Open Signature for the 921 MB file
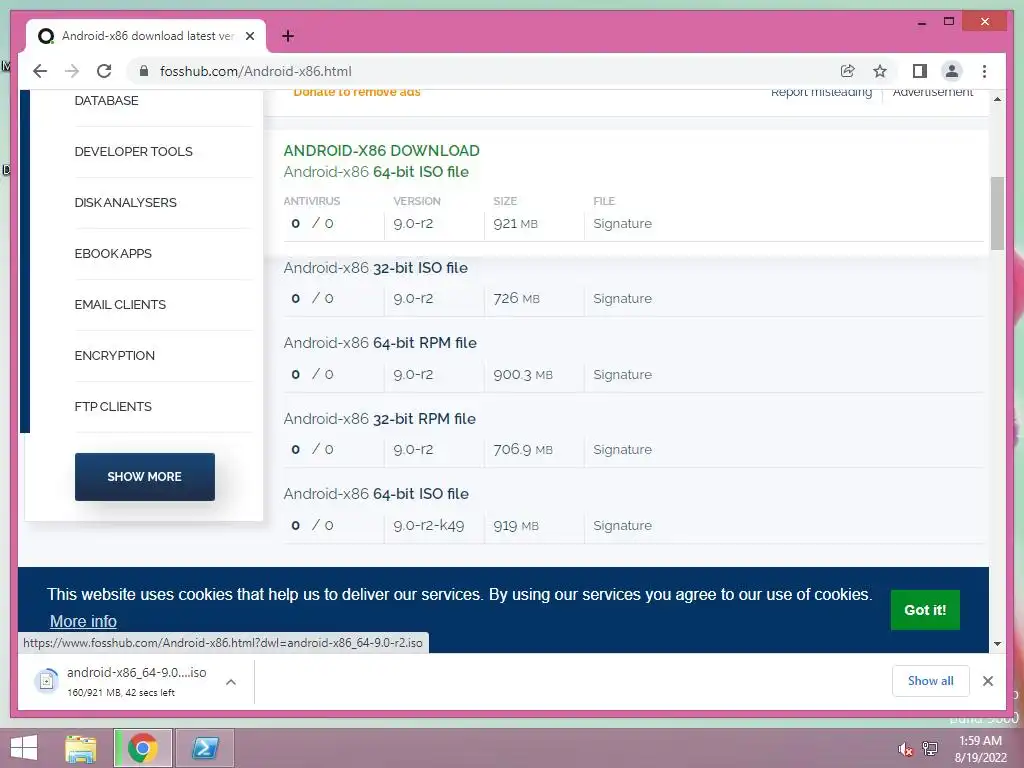Screen dimensions: 1024x768 pyautogui.click(x=622, y=223)
